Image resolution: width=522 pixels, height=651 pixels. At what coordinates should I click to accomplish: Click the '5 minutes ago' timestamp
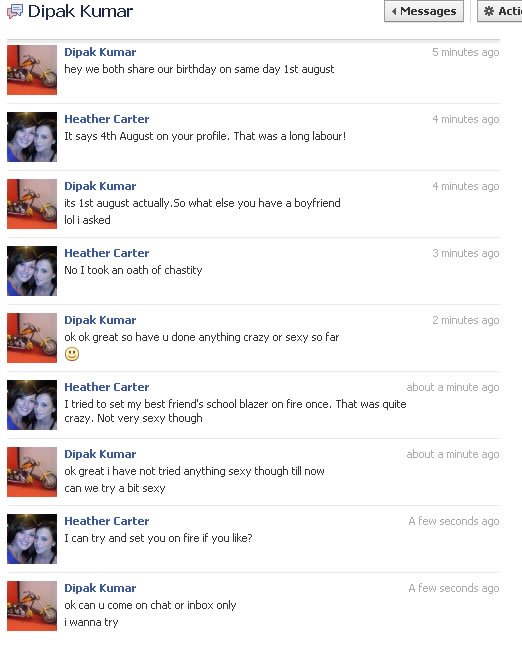[466, 52]
